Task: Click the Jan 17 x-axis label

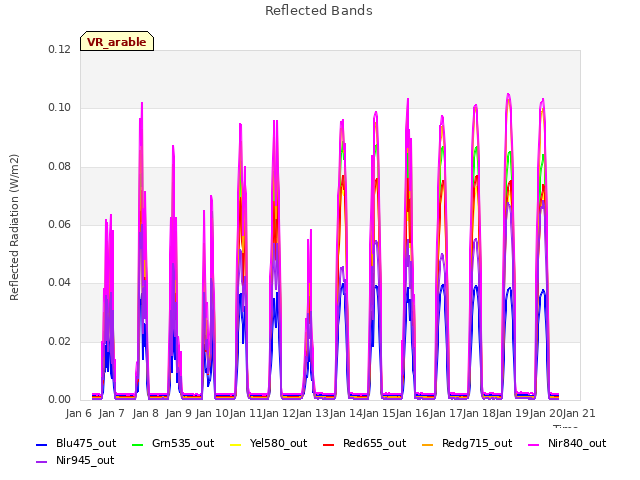Action: tap(446, 413)
